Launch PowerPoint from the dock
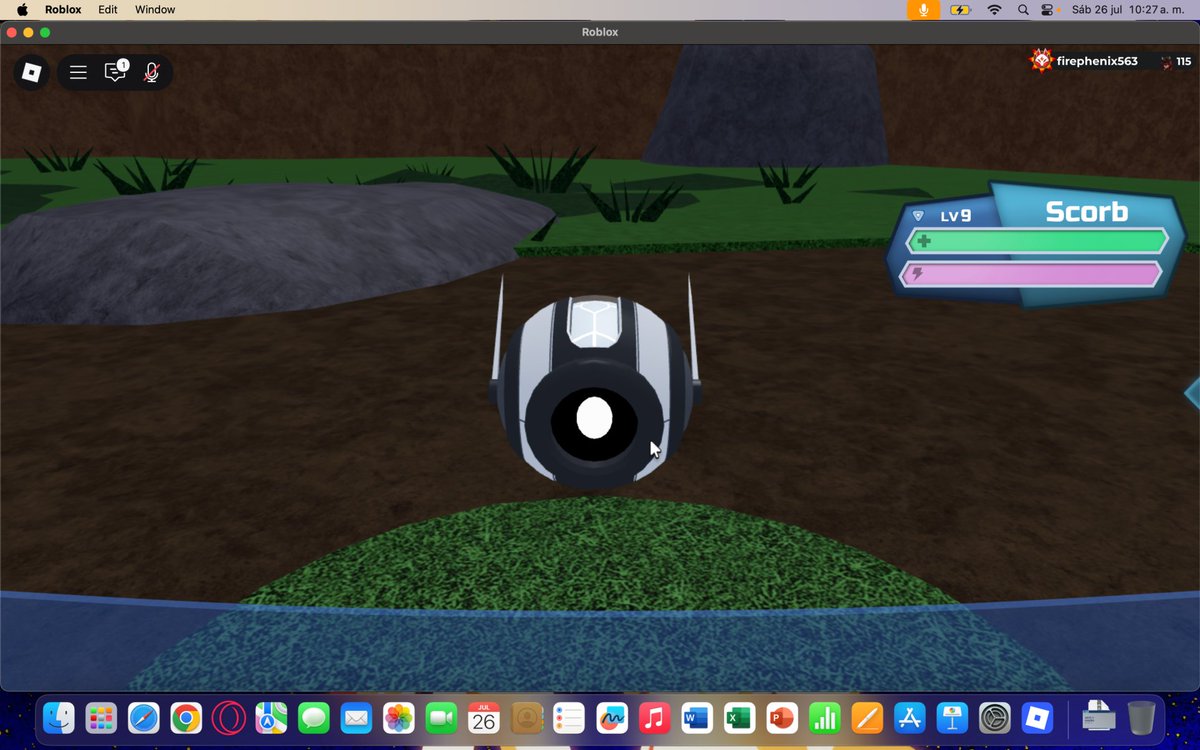 pos(781,718)
